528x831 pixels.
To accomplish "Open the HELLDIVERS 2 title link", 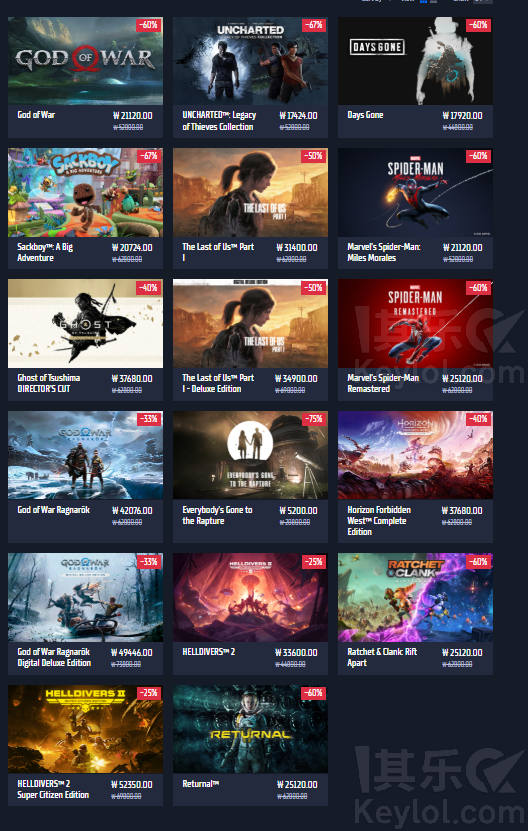I will tap(209, 652).
